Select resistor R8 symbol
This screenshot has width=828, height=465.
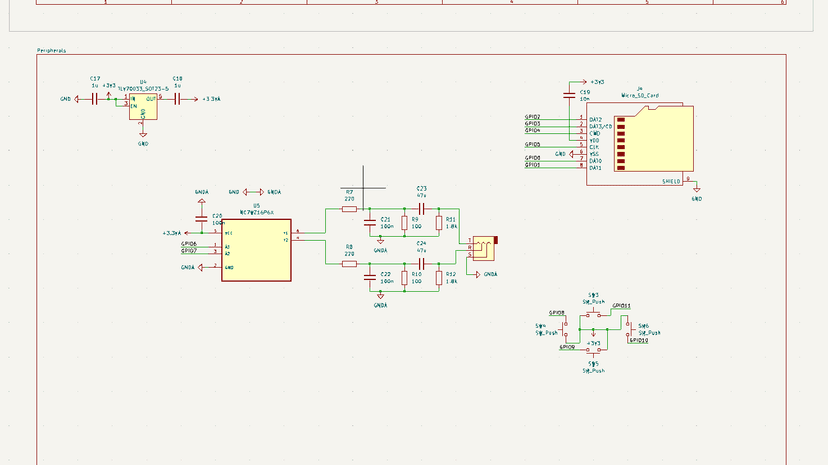pos(349,264)
